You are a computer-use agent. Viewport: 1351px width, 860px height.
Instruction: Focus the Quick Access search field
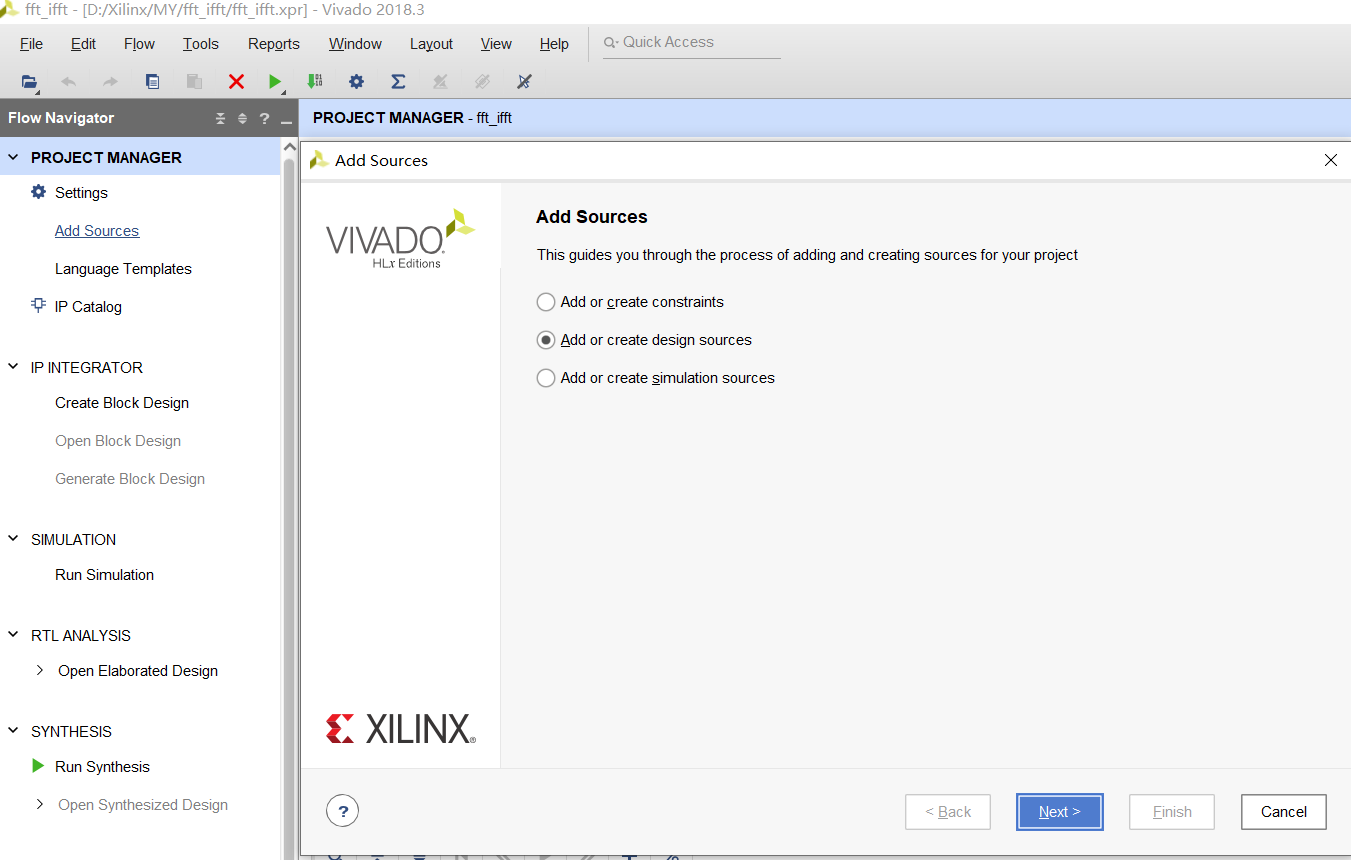click(x=692, y=43)
